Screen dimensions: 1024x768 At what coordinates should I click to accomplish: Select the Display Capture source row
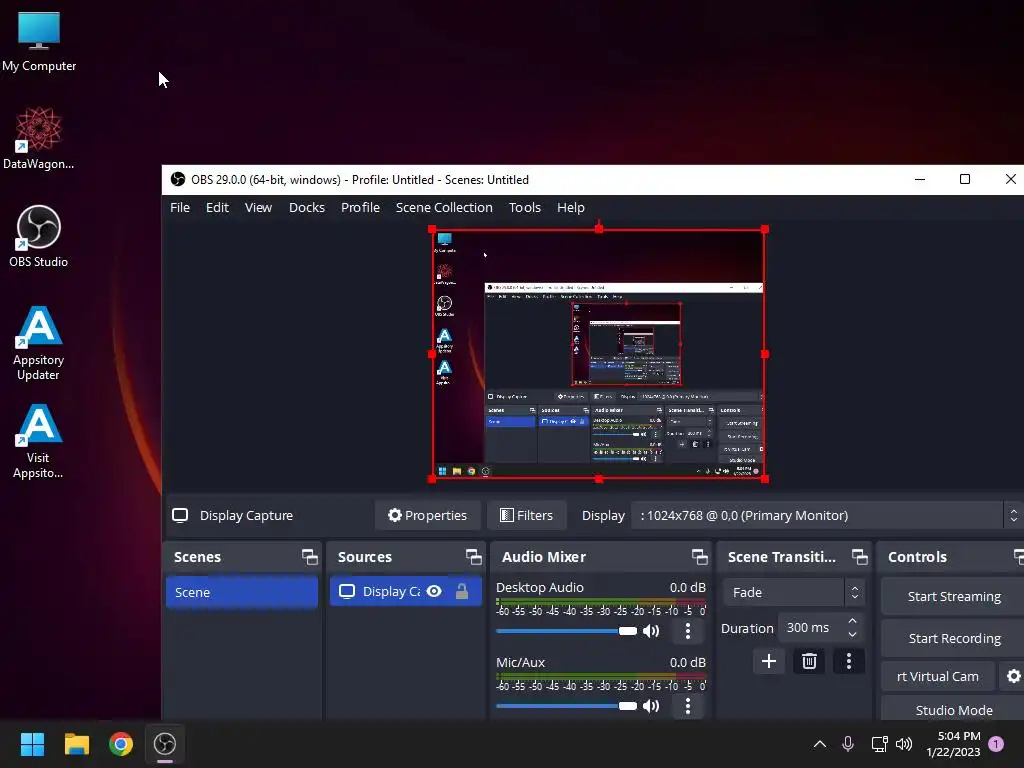point(406,592)
